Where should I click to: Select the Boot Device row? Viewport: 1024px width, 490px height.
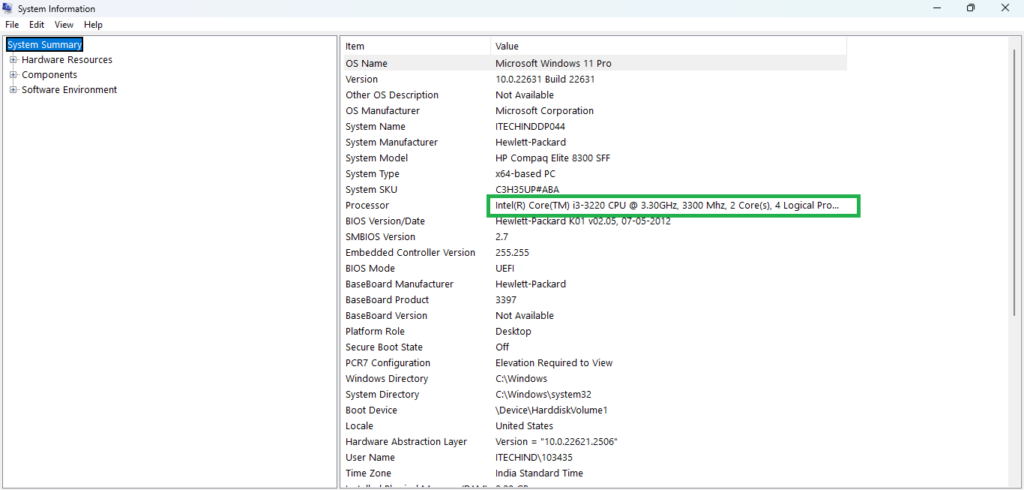(595, 410)
